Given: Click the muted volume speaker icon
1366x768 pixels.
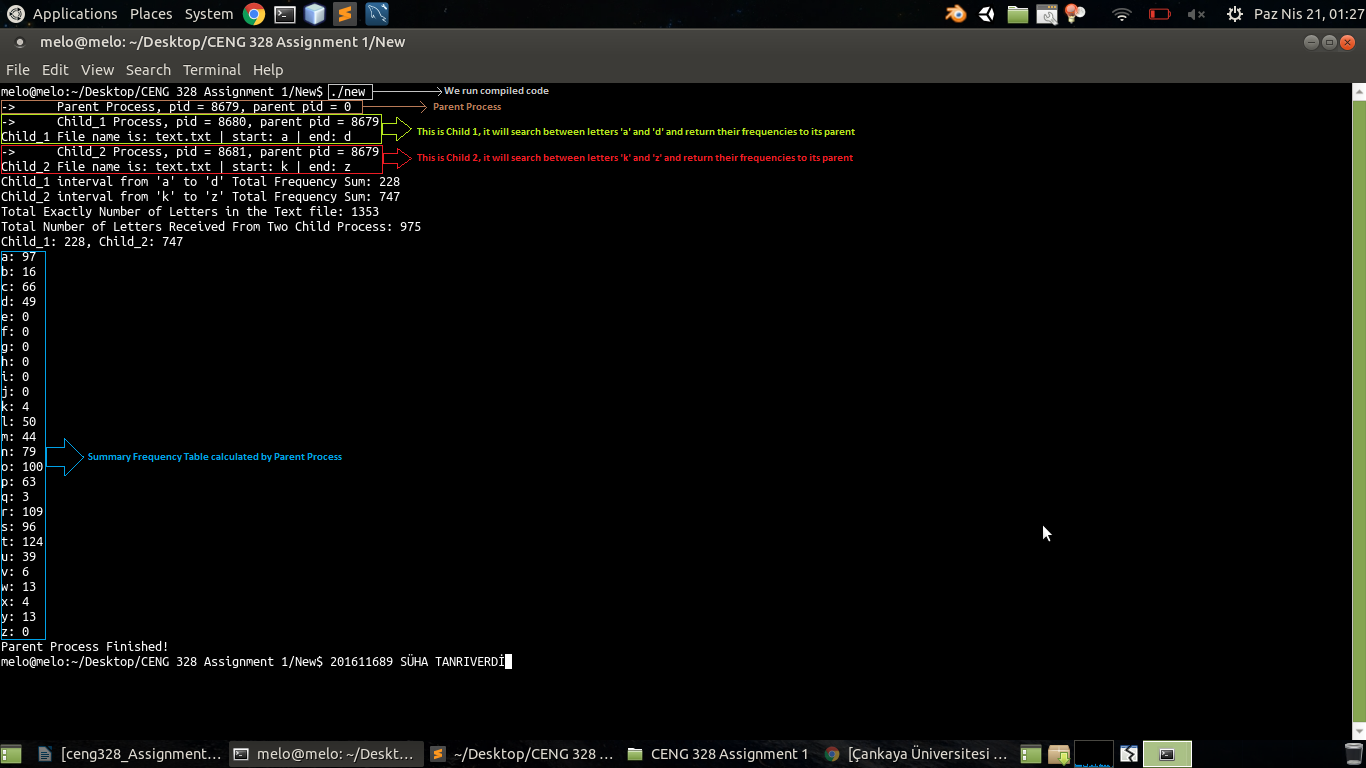Looking at the screenshot, I should pyautogui.click(x=1197, y=14).
